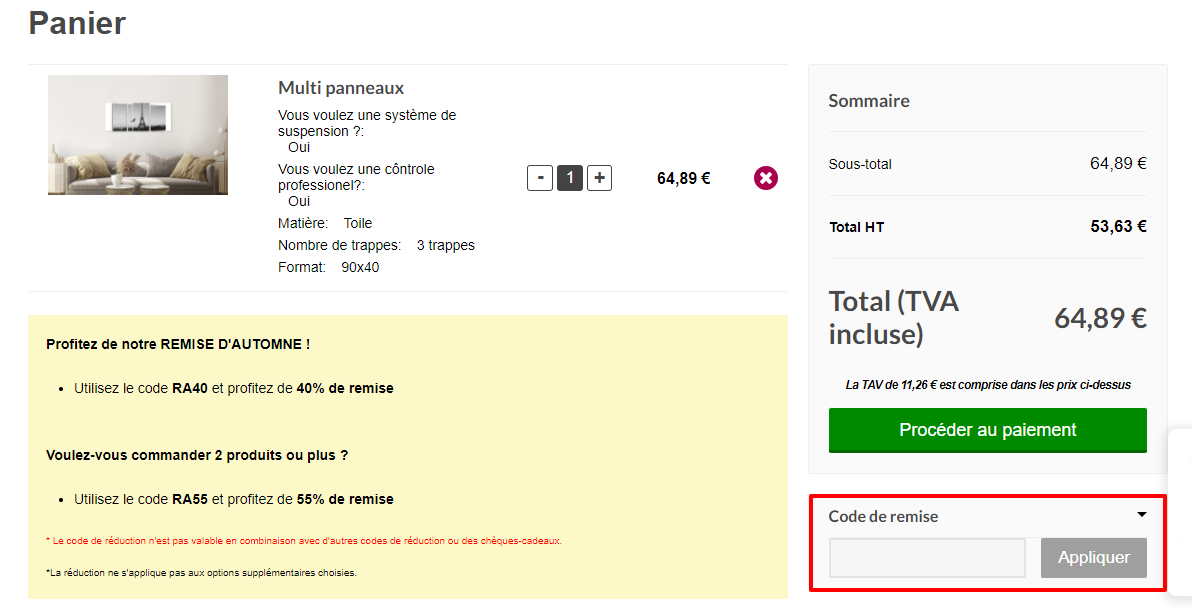Image resolution: width=1192 pixels, height=610 pixels.
Task: Click the Sommaire heading in the summary box
Action: tap(869, 101)
